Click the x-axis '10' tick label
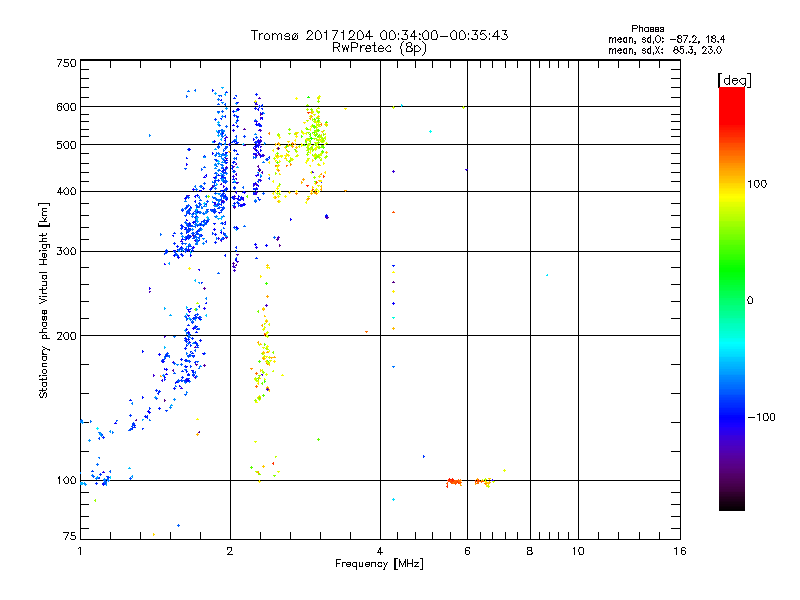The height and width of the screenshot is (600, 800). point(578,551)
